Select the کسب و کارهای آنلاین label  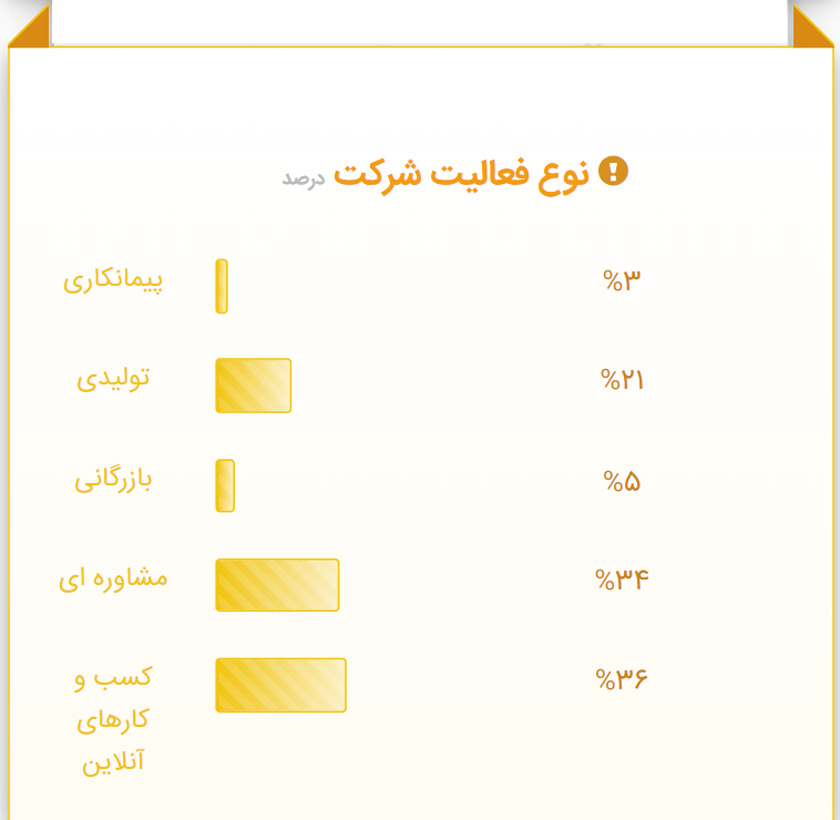(x=113, y=719)
